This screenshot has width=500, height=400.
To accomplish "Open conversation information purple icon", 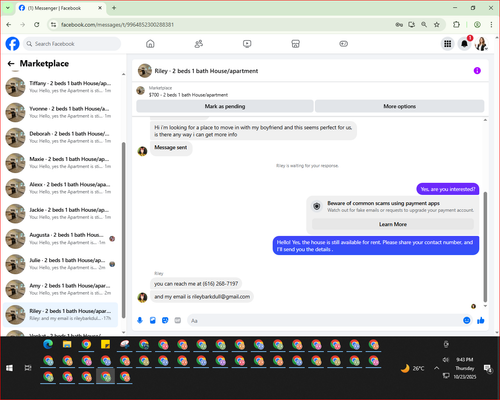I will (477, 71).
